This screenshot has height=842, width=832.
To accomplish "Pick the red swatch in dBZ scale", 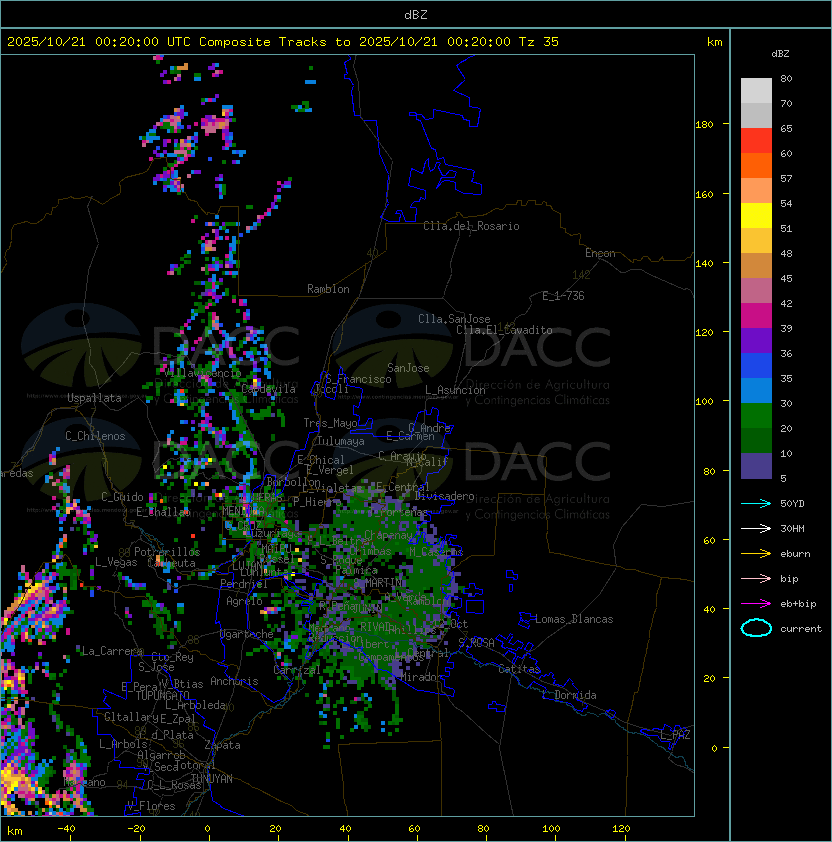I will [756, 140].
